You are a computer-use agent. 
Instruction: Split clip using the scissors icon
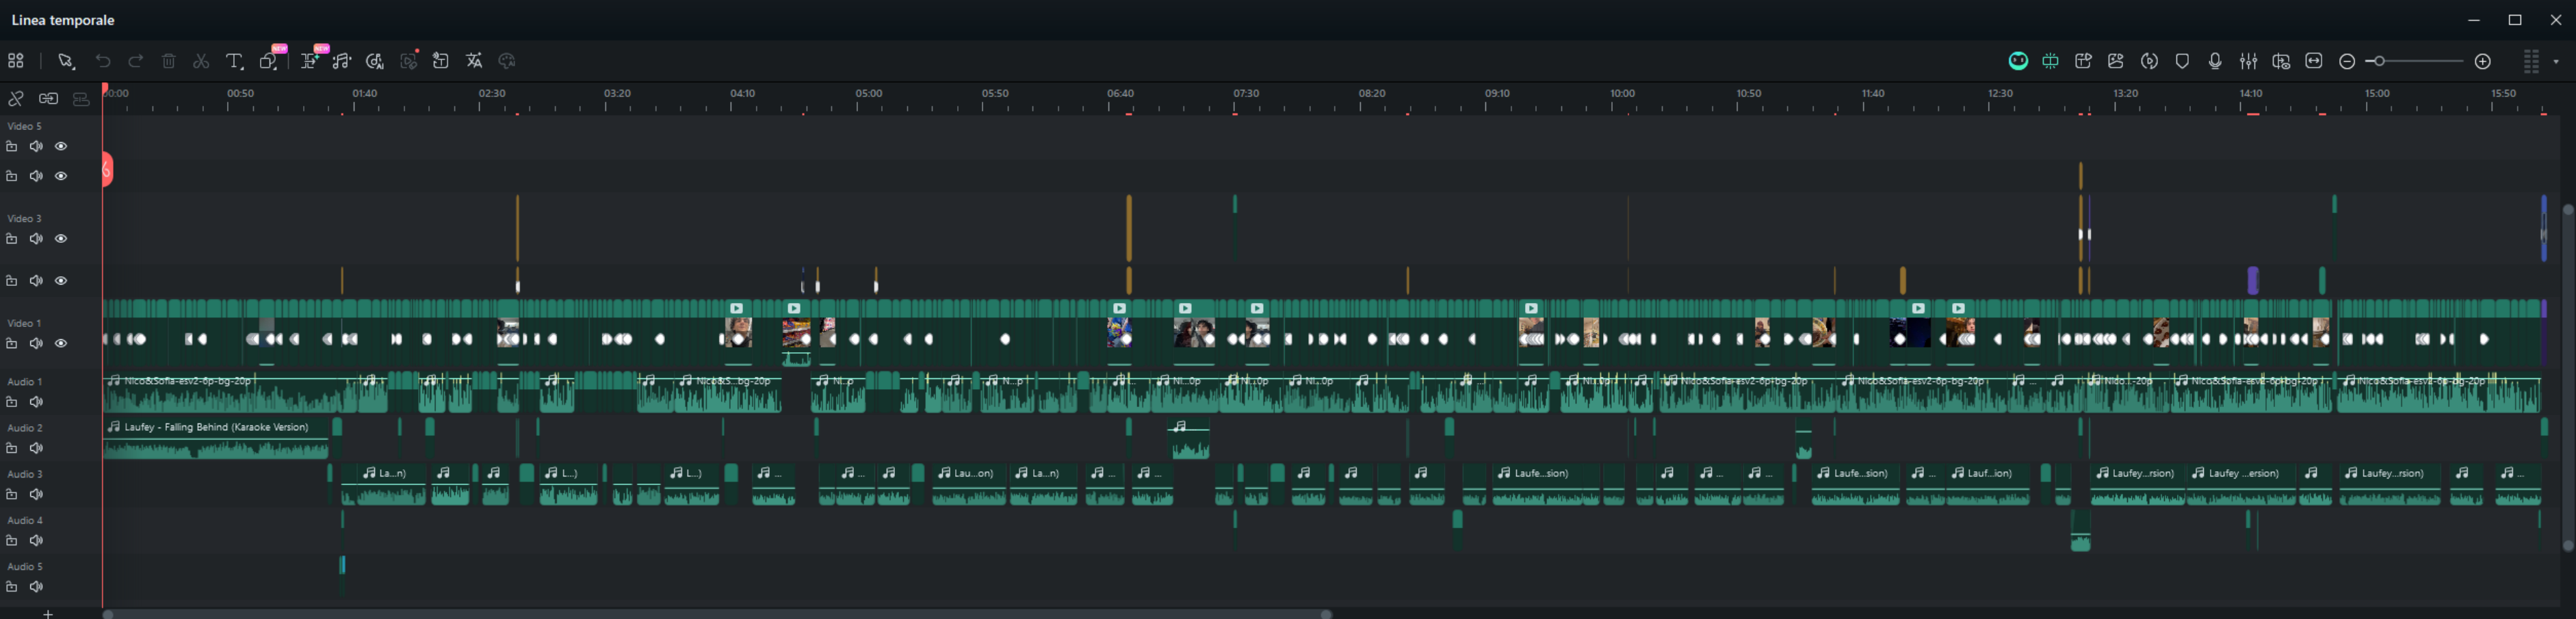[201, 61]
